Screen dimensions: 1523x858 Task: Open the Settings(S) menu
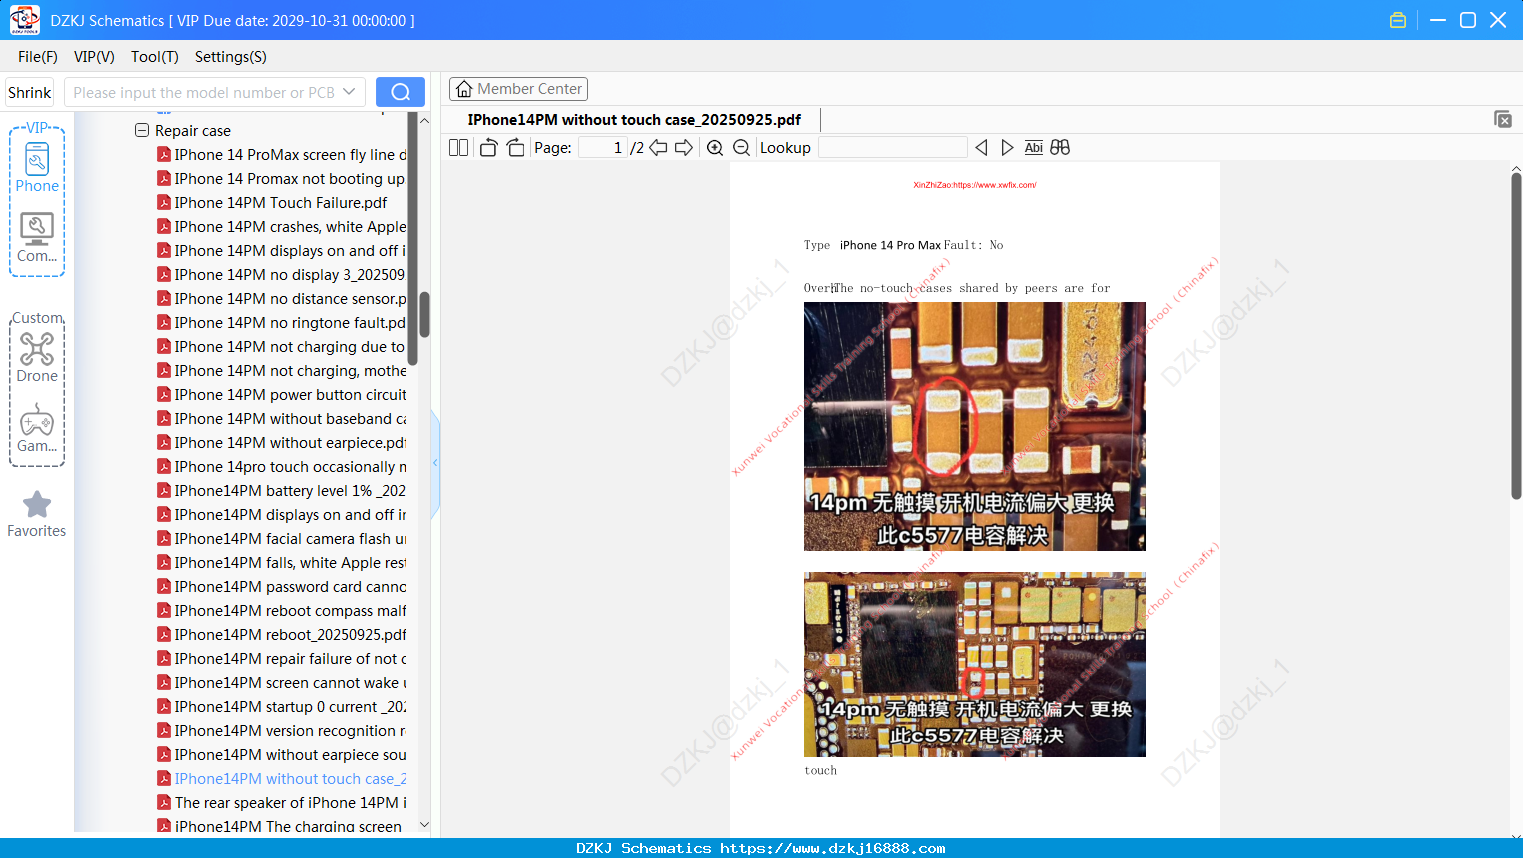pos(231,57)
